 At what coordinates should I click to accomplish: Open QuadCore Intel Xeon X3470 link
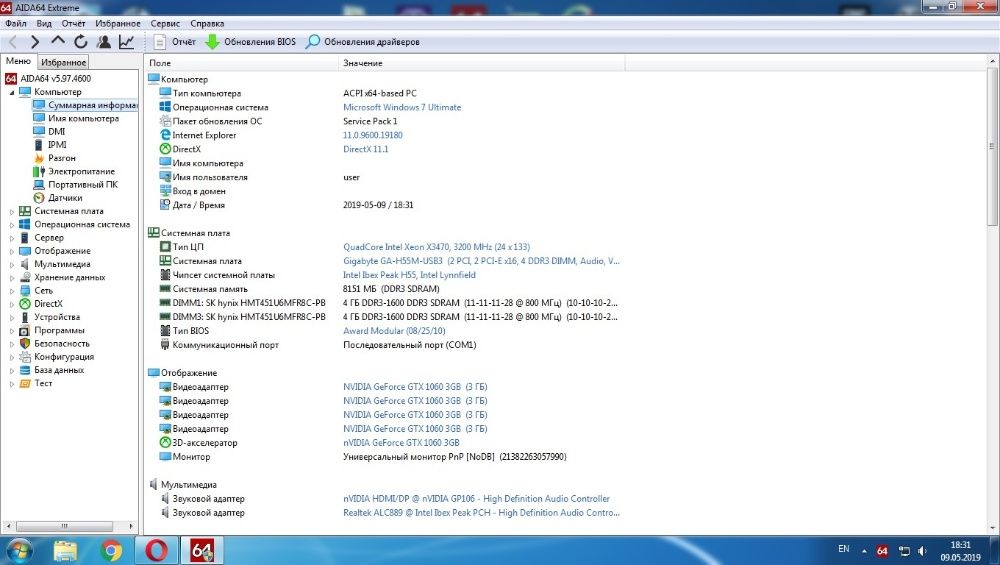tap(436, 247)
